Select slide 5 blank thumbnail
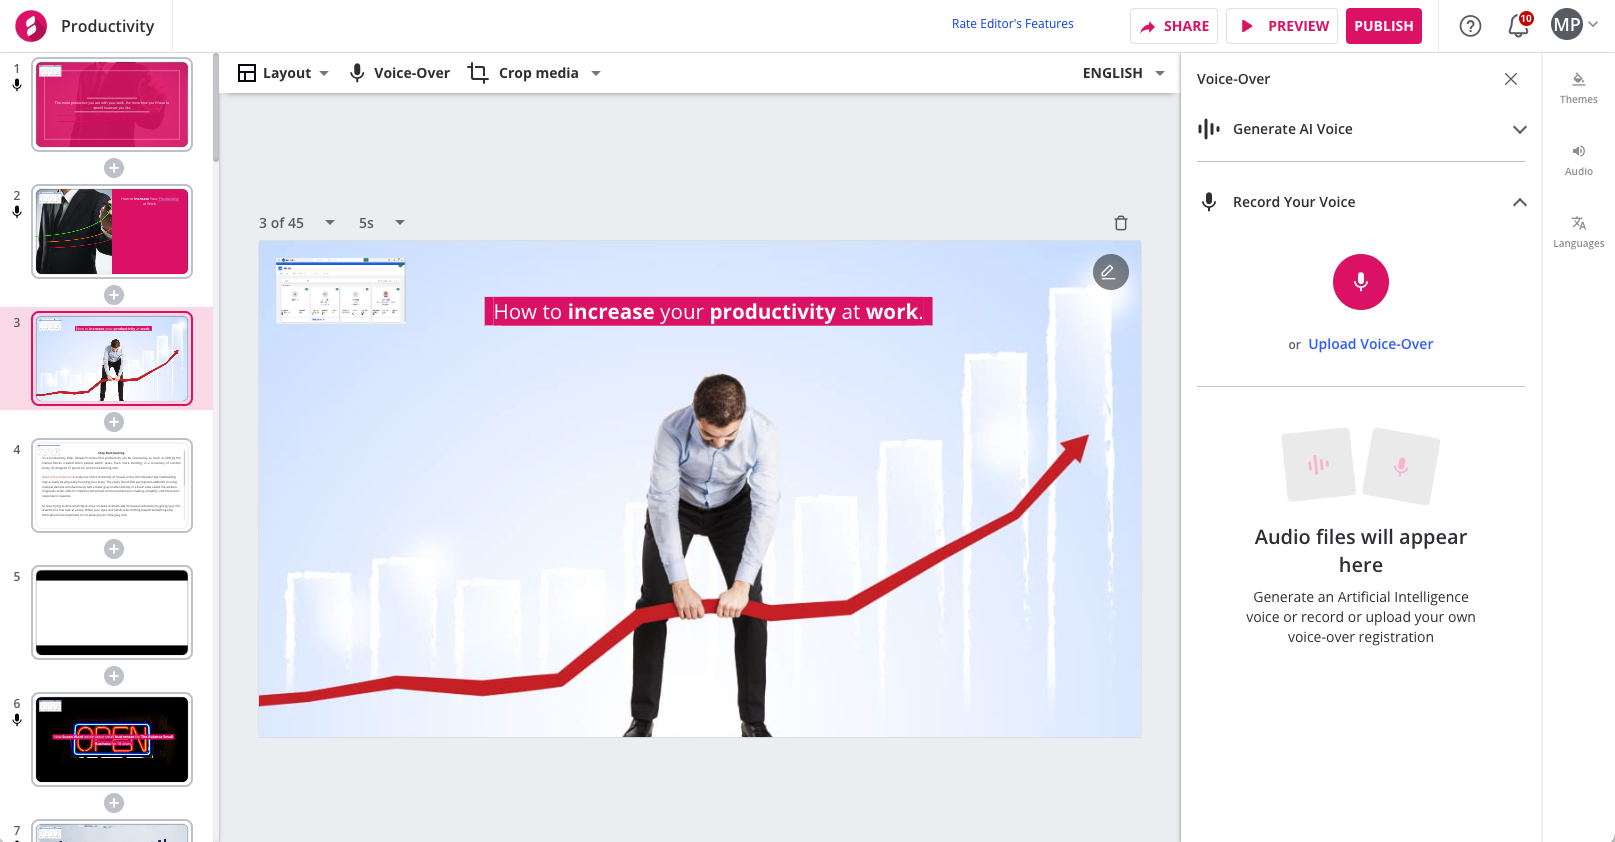Image resolution: width=1615 pixels, height=842 pixels. coord(112,612)
